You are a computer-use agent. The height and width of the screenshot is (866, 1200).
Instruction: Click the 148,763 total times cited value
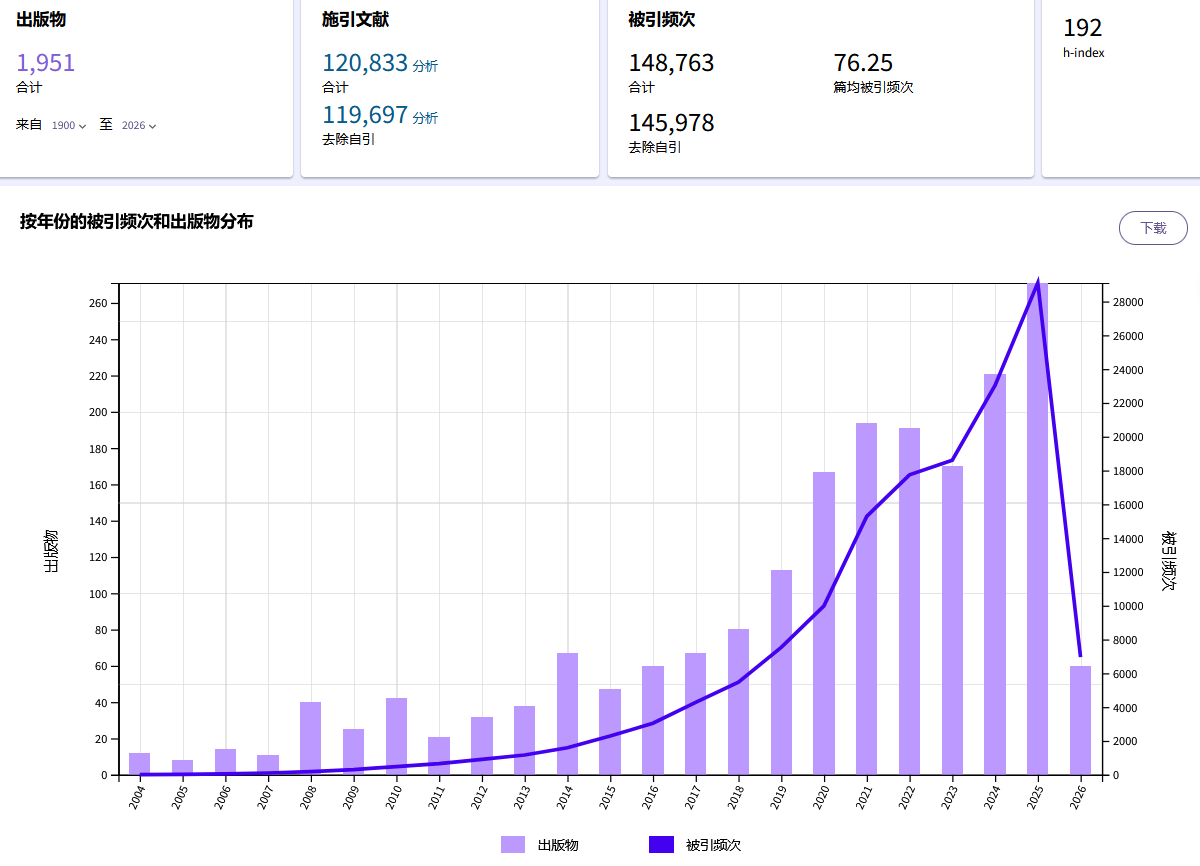(x=671, y=63)
